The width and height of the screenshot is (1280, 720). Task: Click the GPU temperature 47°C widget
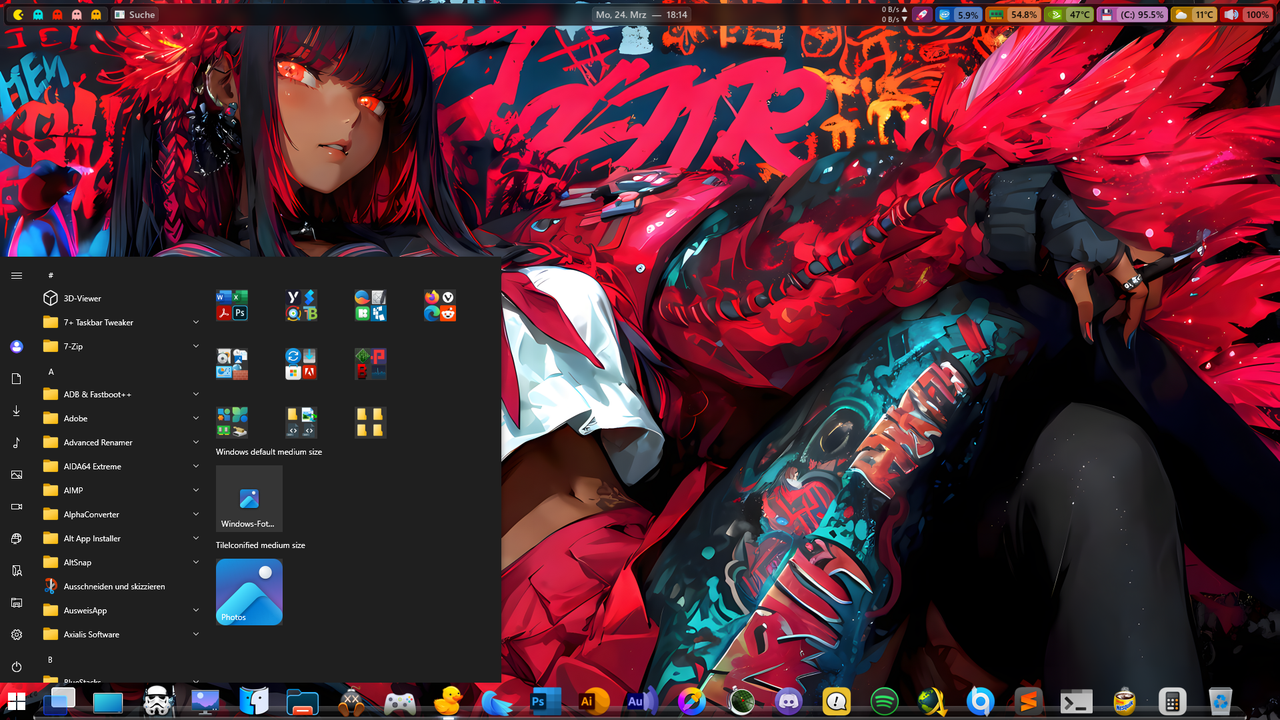click(1069, 15)
